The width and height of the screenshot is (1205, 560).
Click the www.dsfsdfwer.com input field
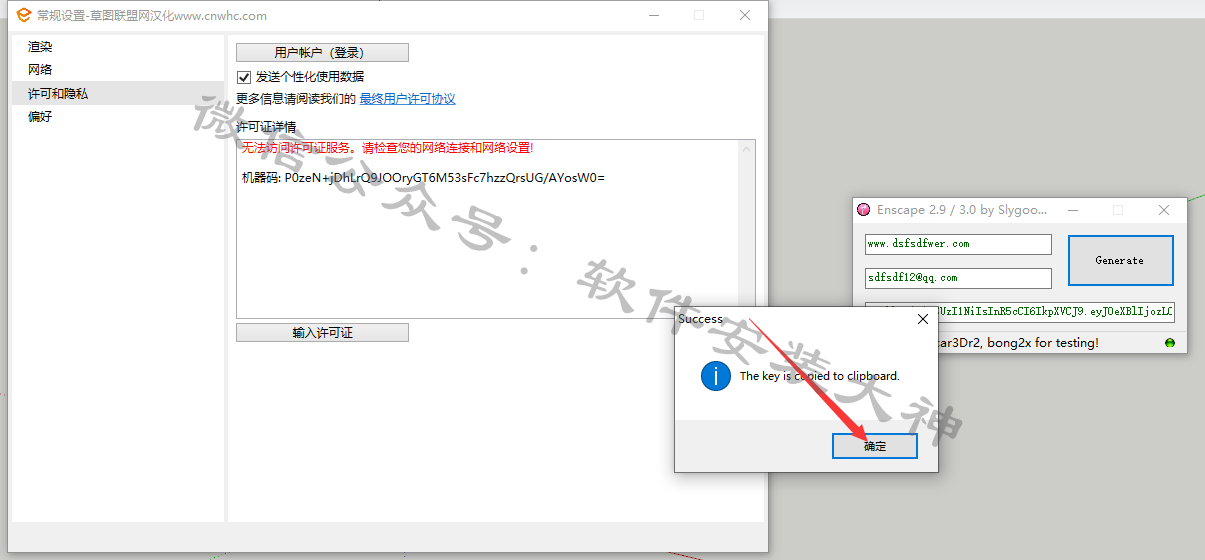tap(958, 244)
